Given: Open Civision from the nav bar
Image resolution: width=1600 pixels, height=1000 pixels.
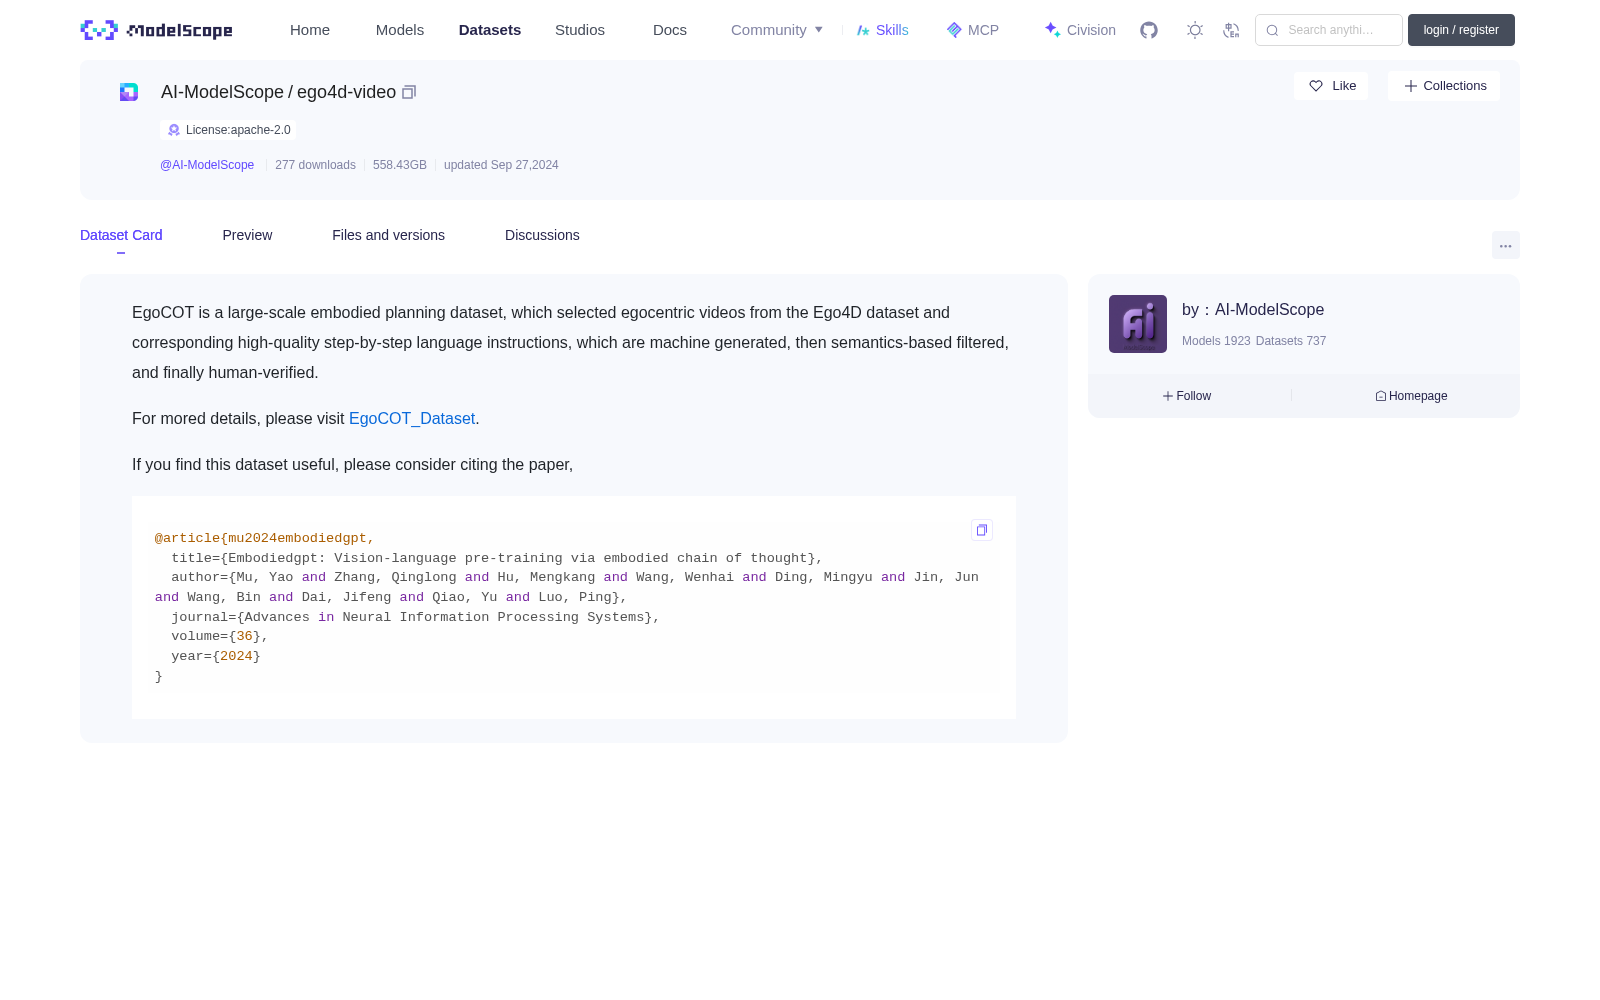Looking at the screenshot, I should tap(1080, 30).
